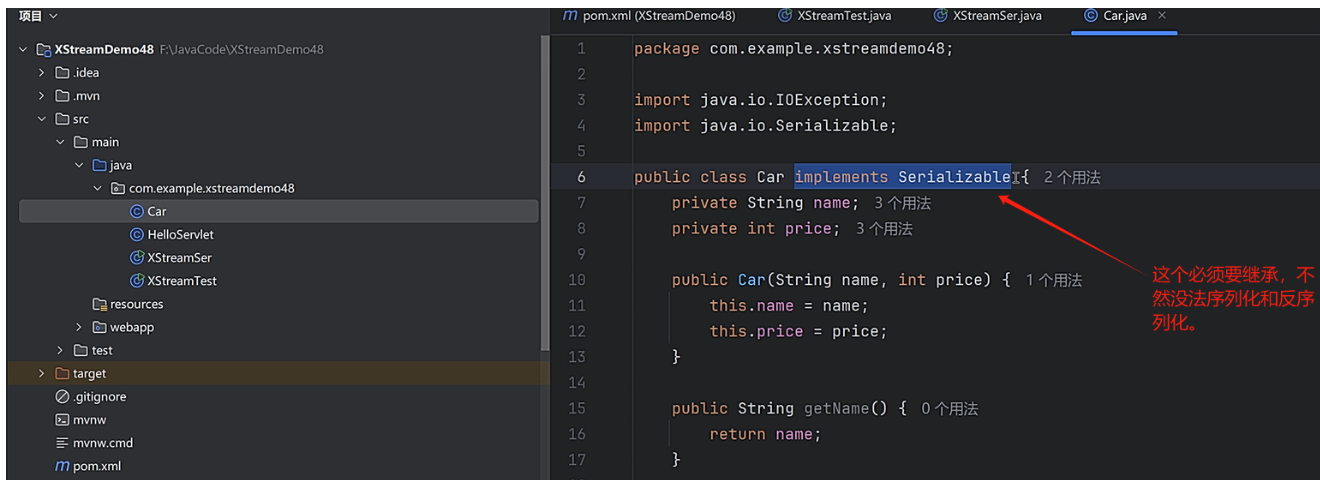Click the src folder icon
The image size is (1320, 480).
tap(62, 118)
